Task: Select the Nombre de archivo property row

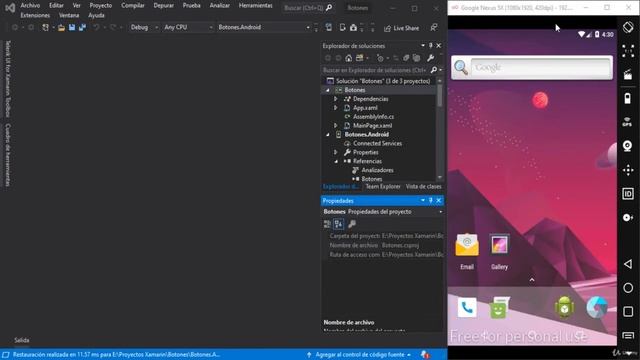Action: point(383,245)
